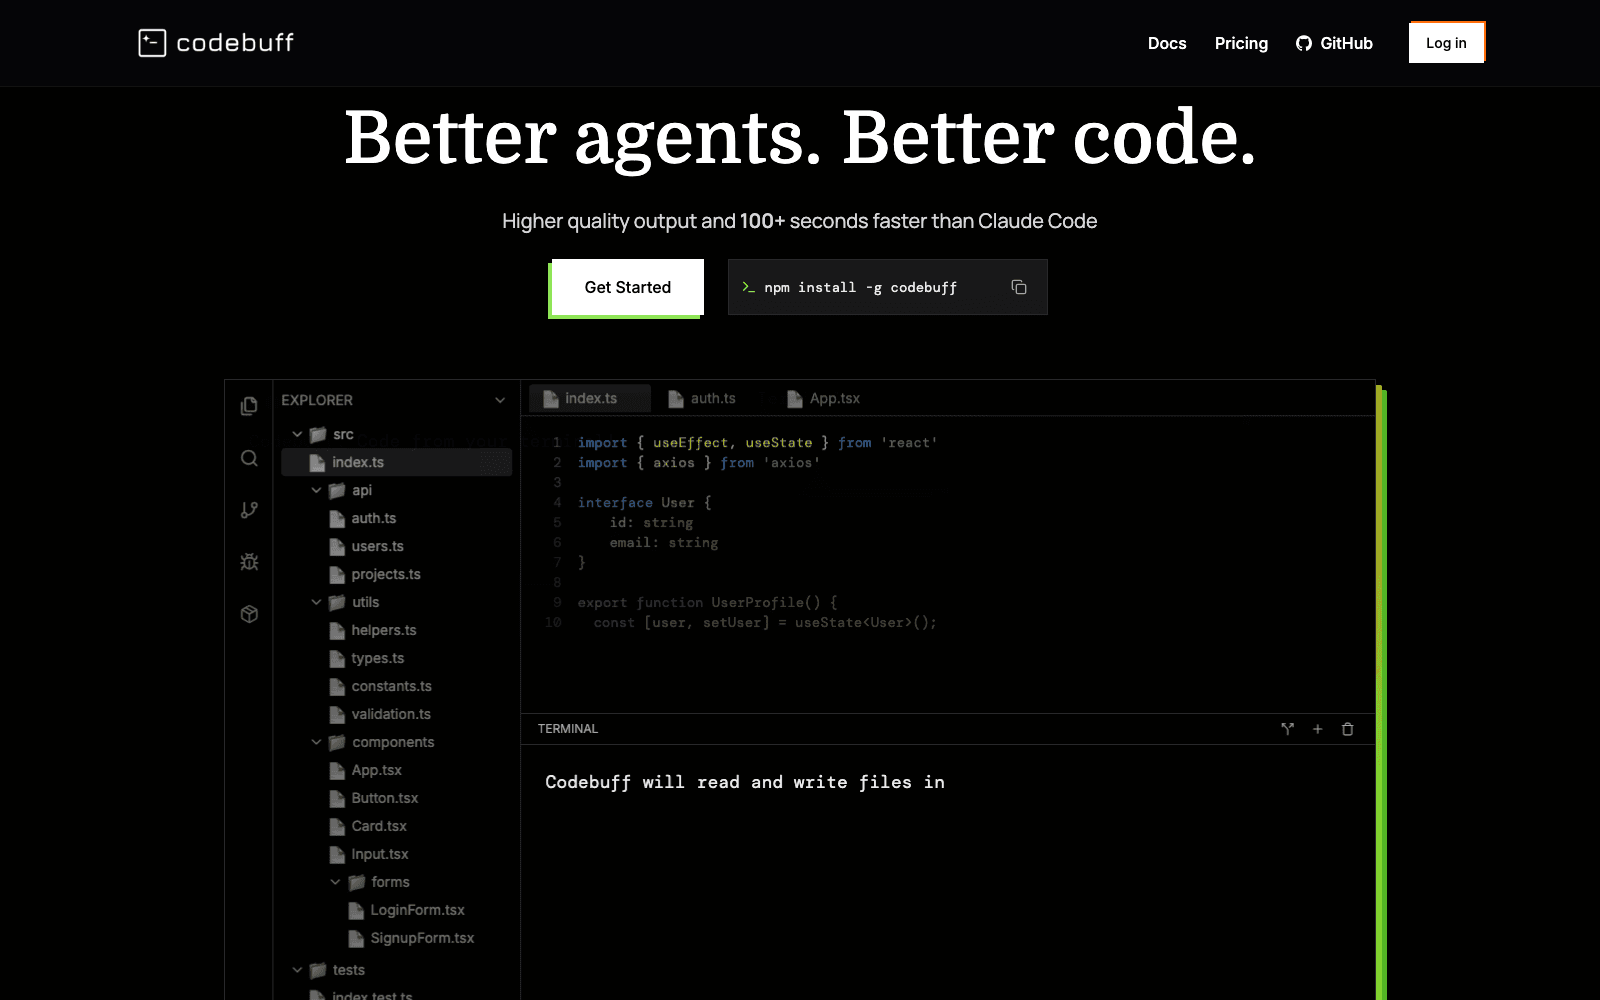The image size is (1600, 1000).
Task: Collapse the components folder
Action: click(x=316, y=742)
